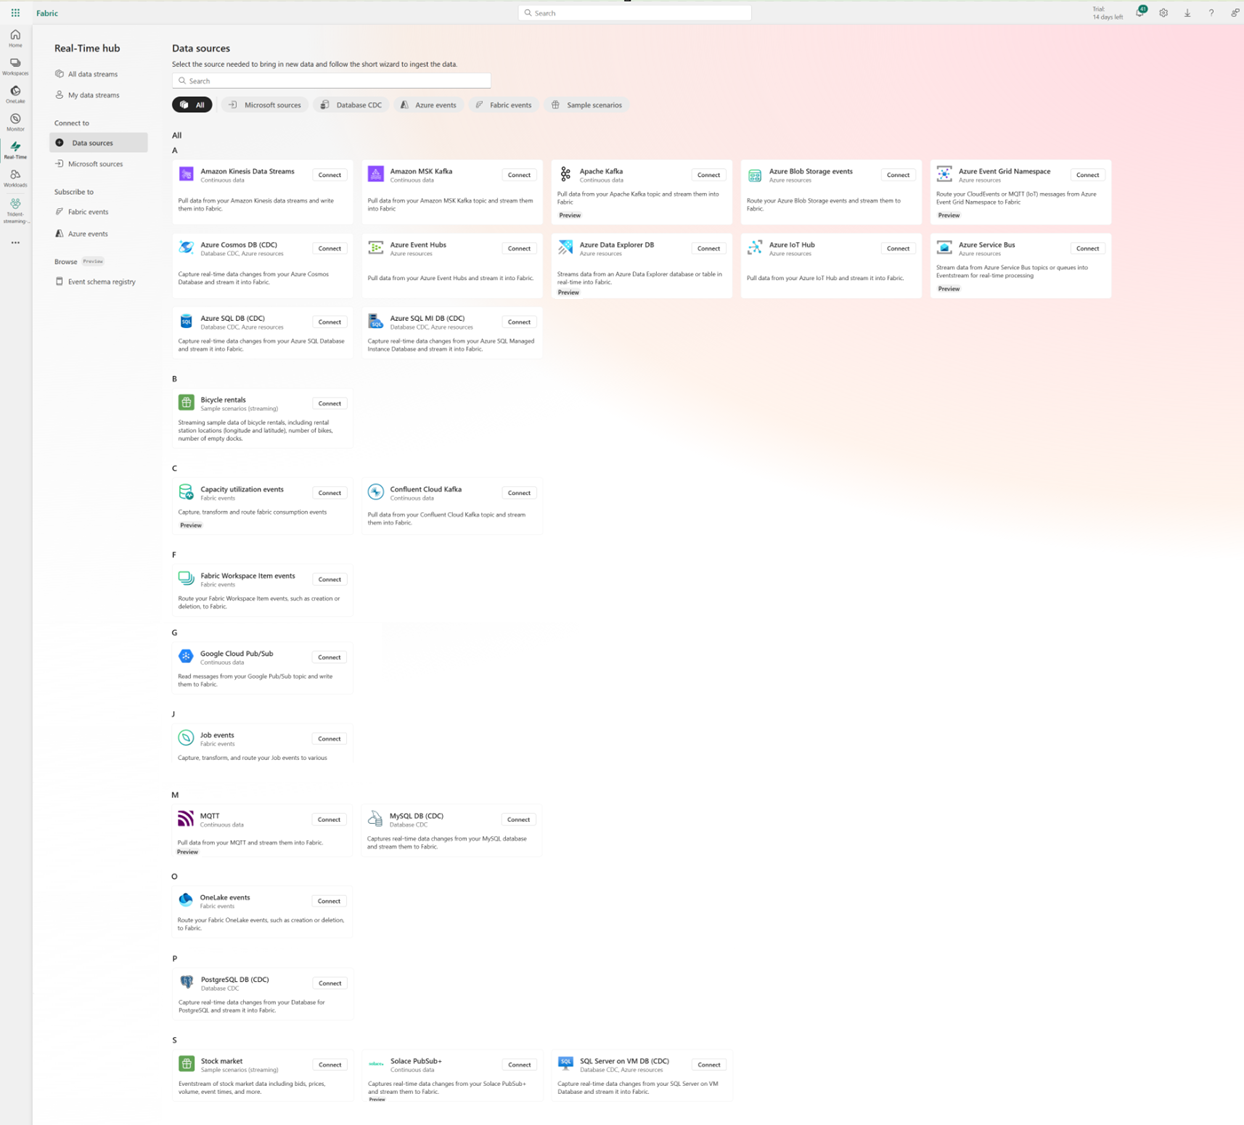This screenshot has height=1125, width=1244.
Task: Connect to MySQL DB (CDC)
Action: (x=518, y=820)
